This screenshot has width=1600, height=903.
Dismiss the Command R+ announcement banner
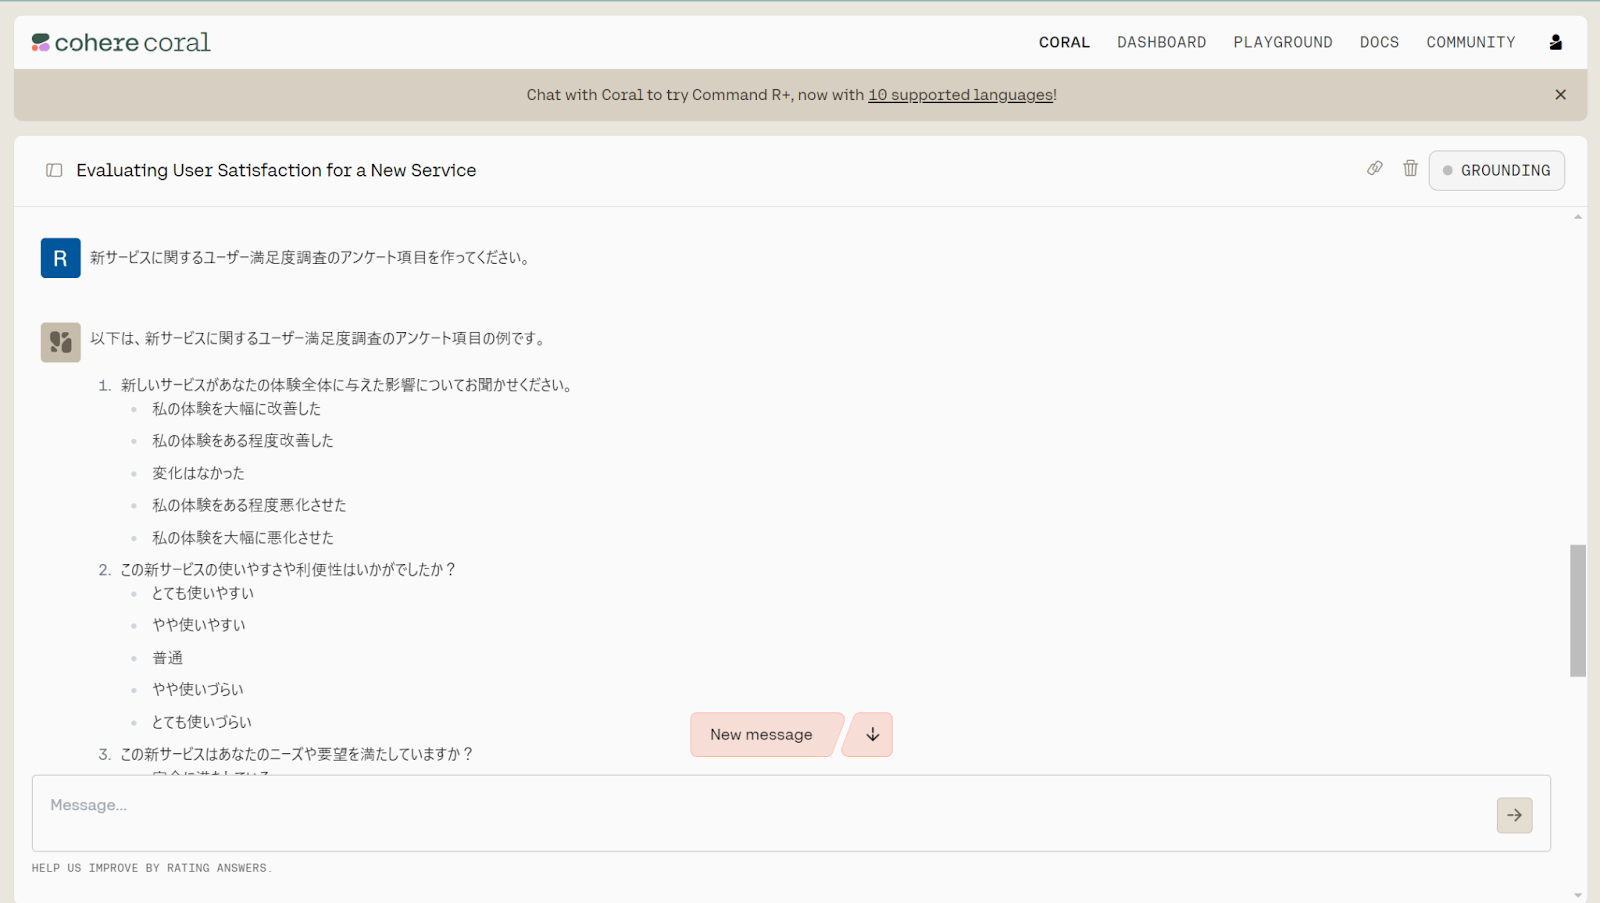coord(1560,95)
